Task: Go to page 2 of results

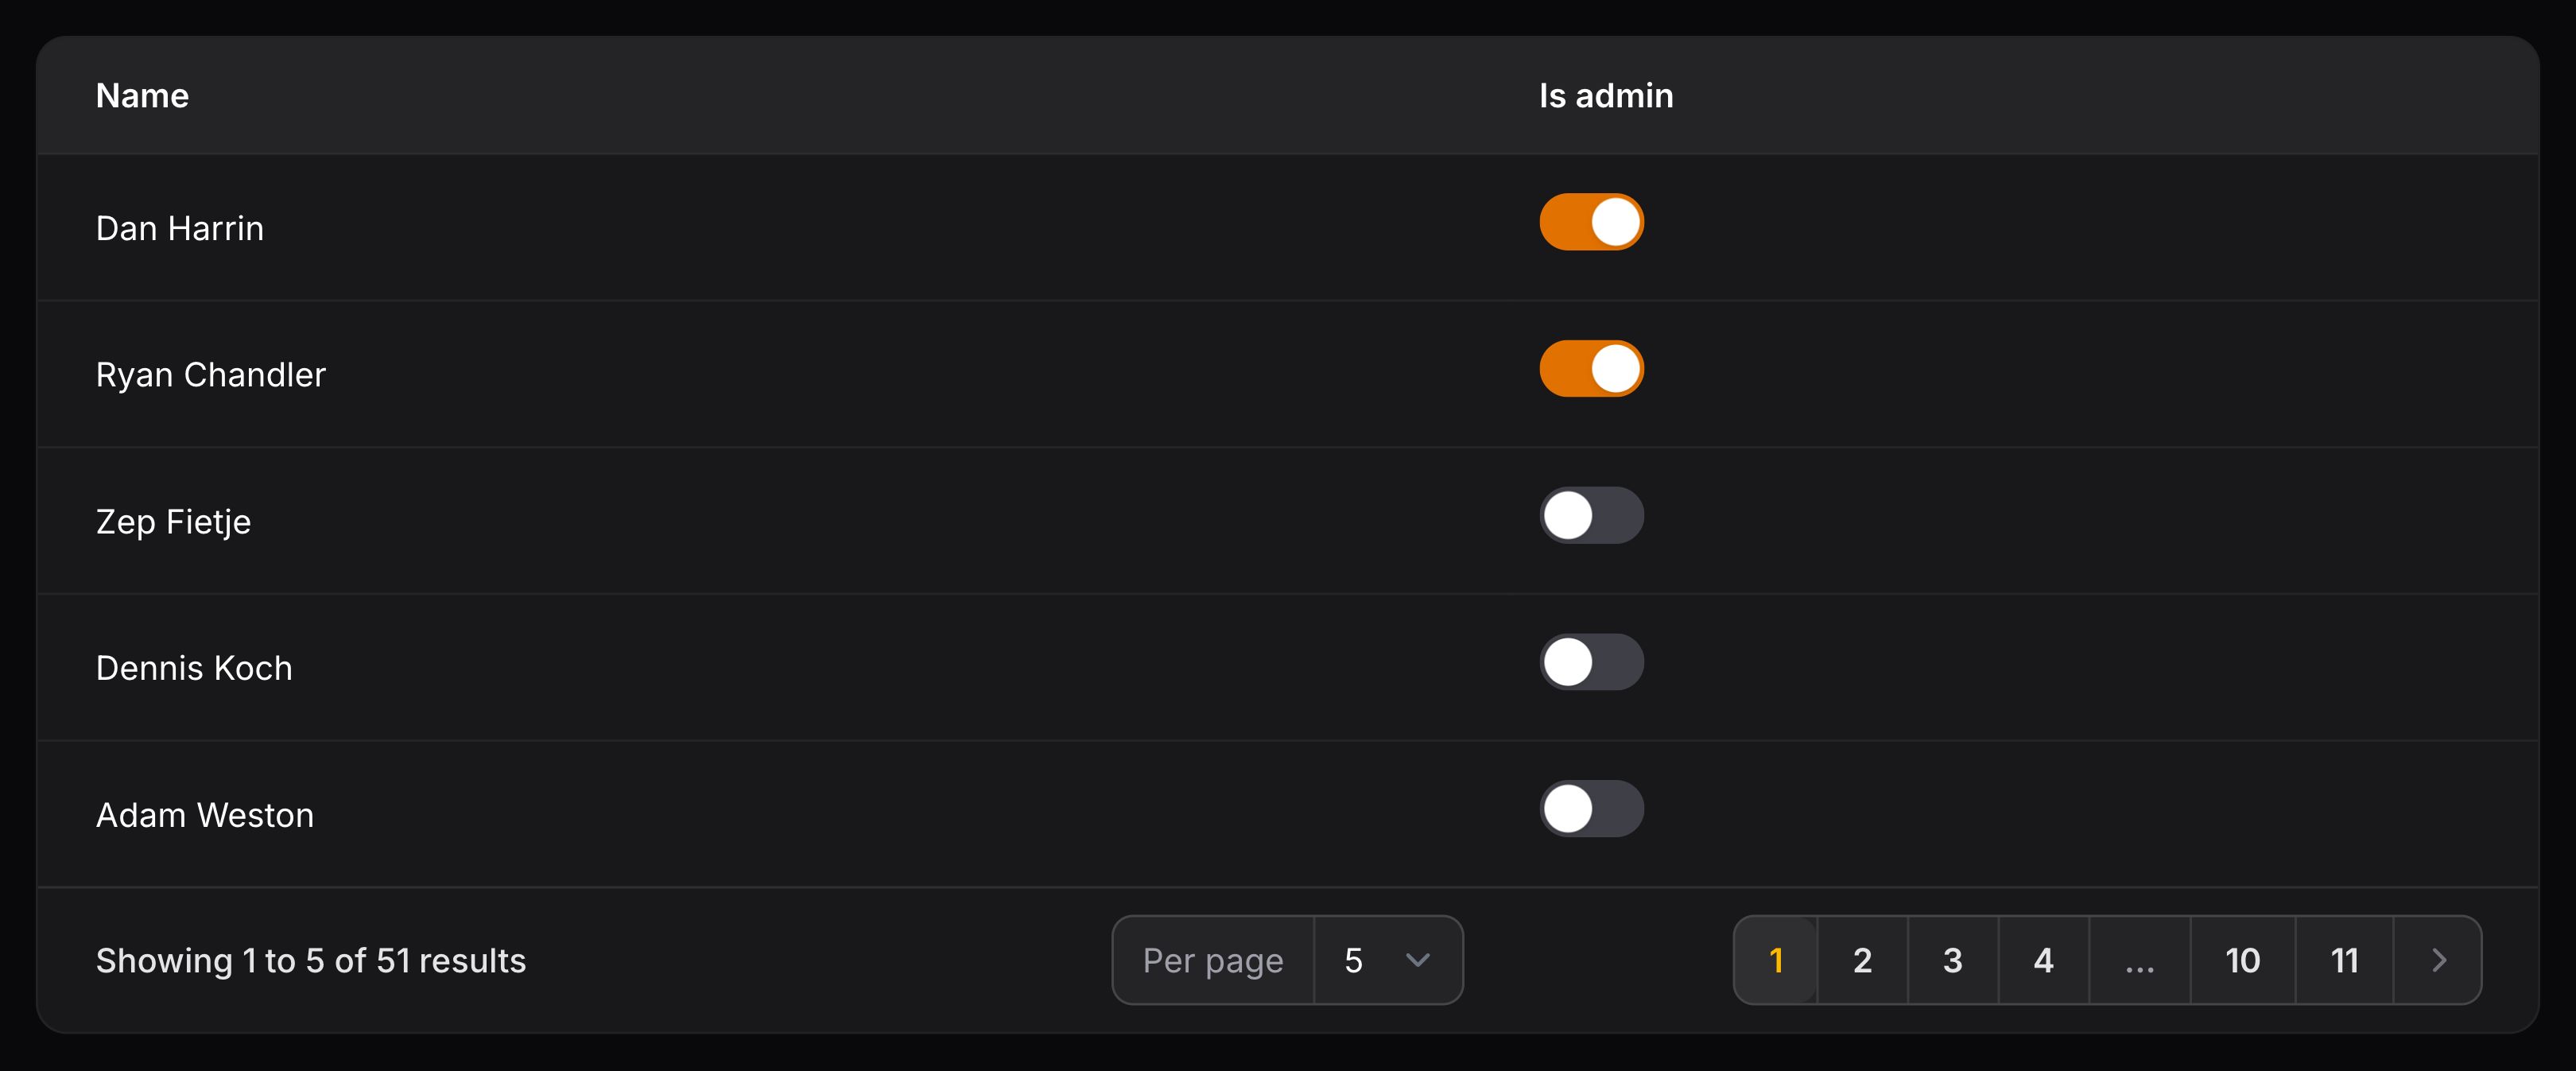Action: [x=1862, y=960]
